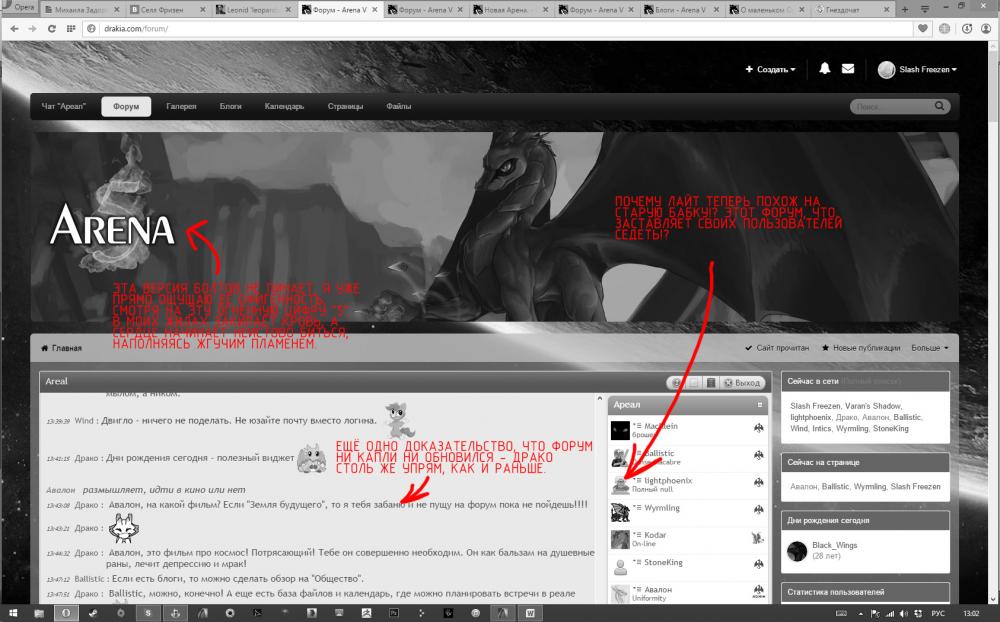The image size is (1000, 622).
Task: Open the Speed Dial grid icon
Action: click(x=71, y=29)
